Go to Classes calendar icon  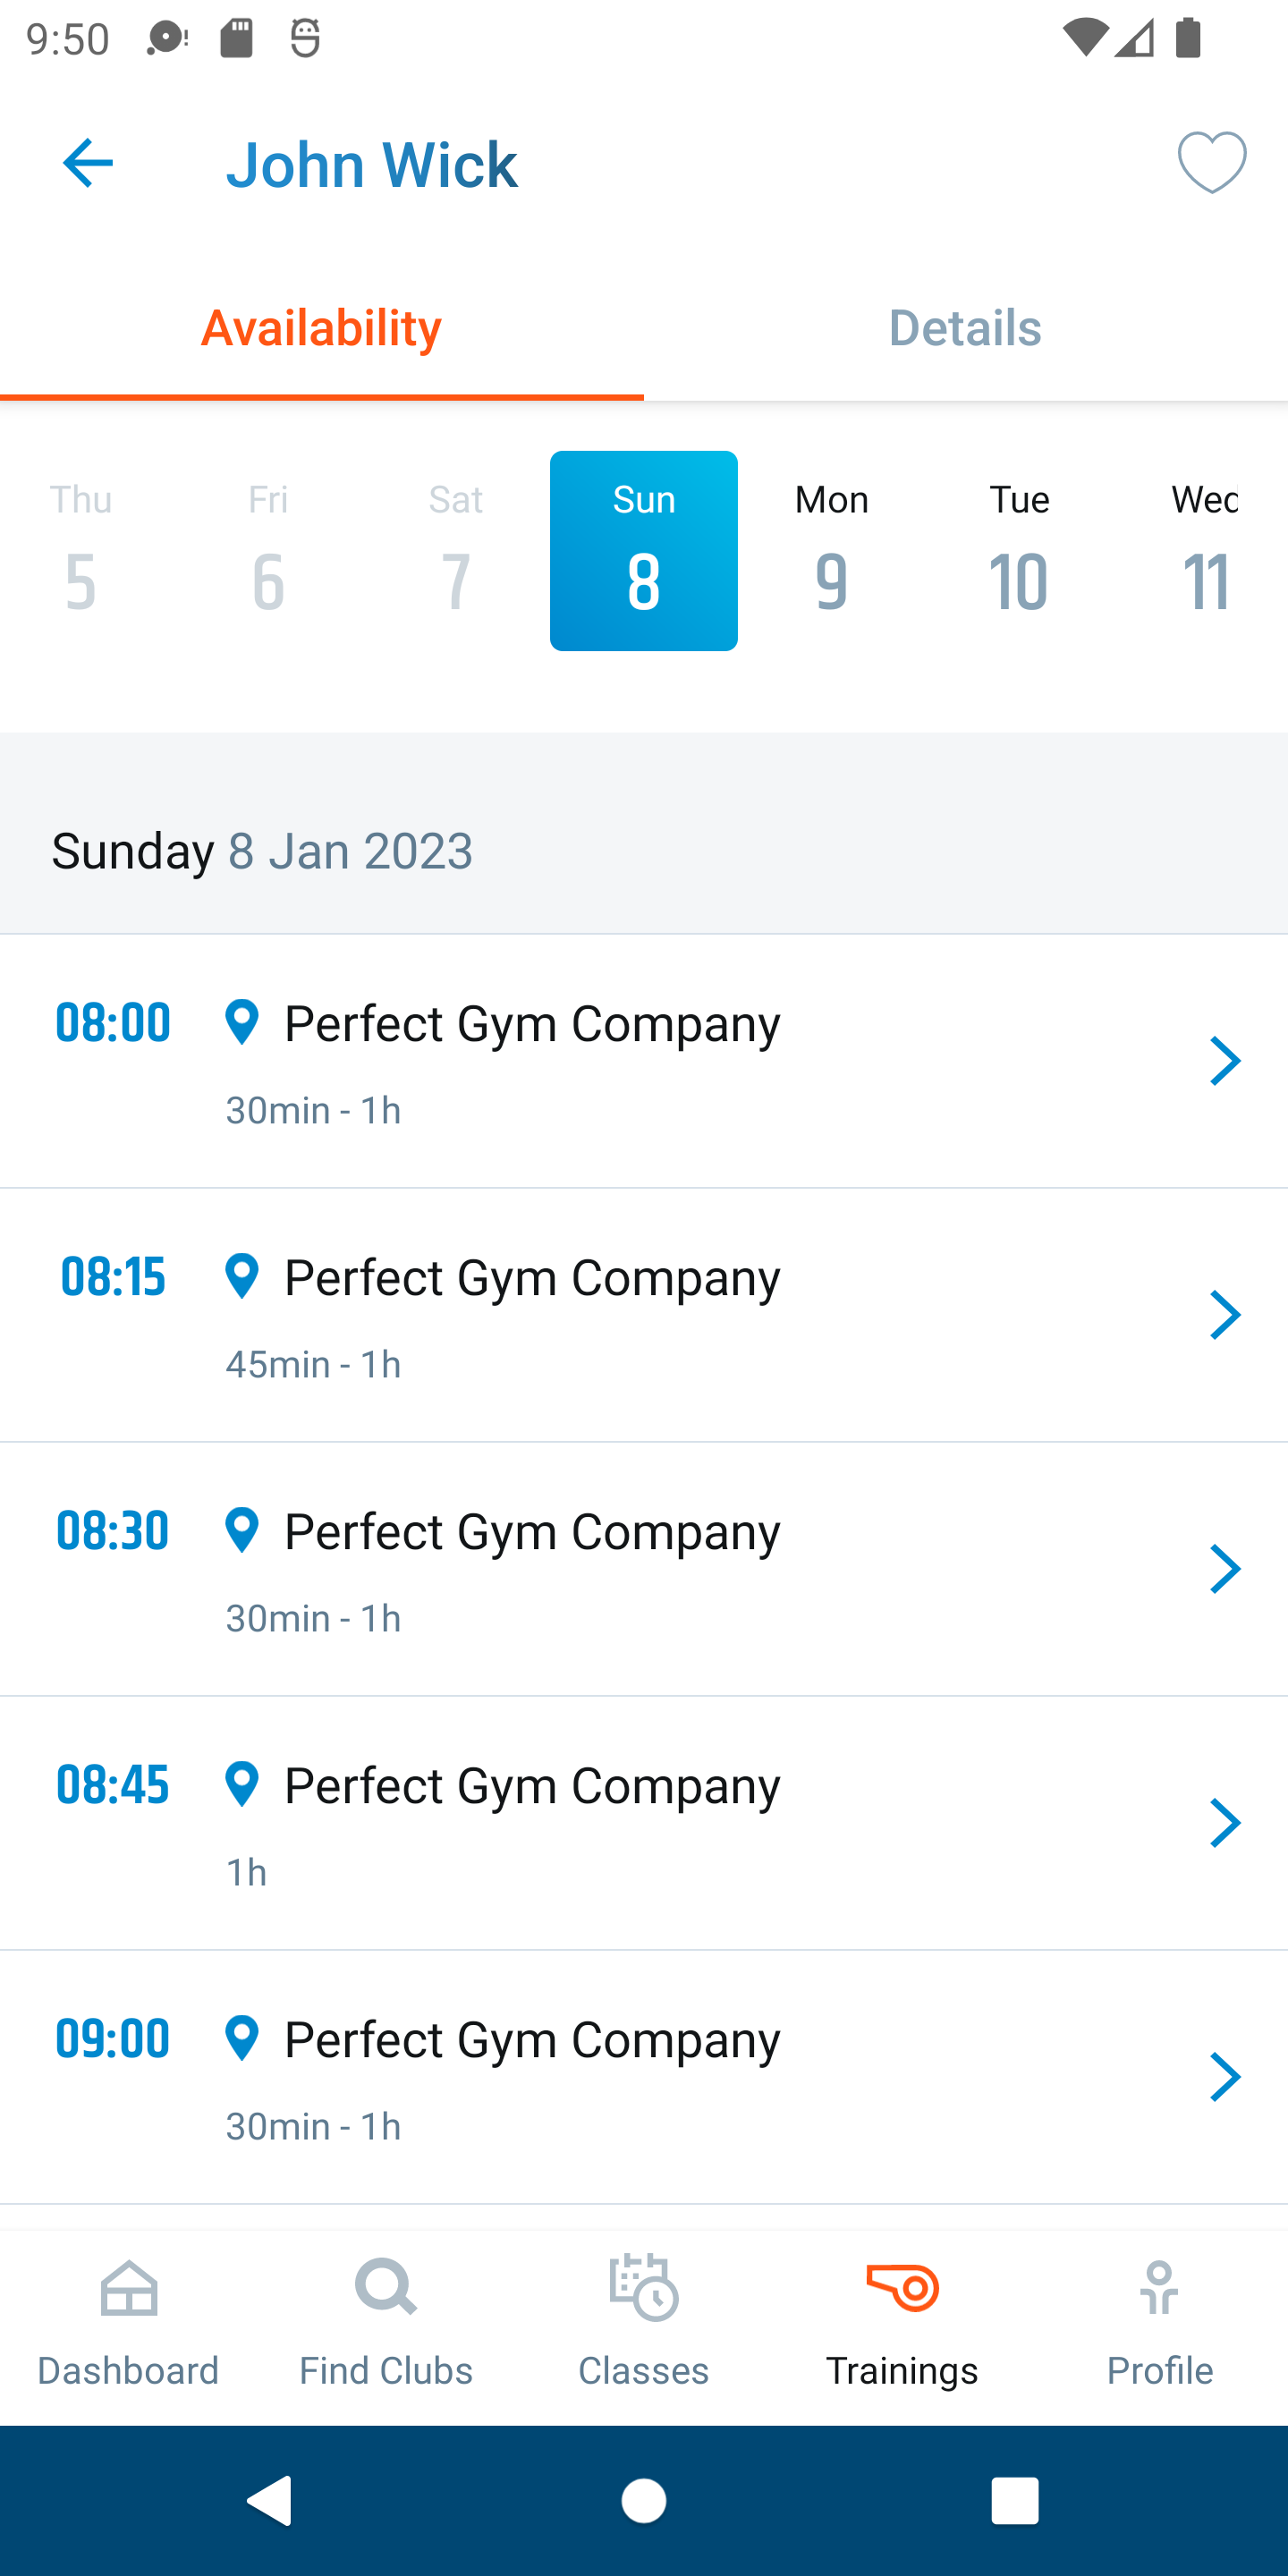click(643, 2289)
